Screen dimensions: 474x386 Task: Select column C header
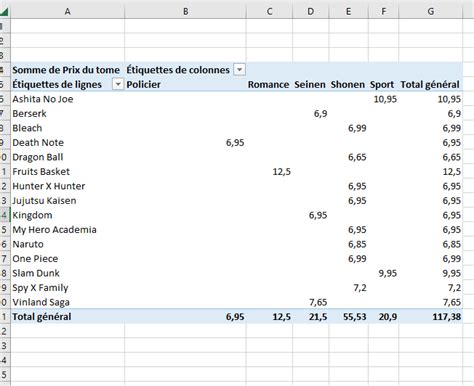pos(269,12)
